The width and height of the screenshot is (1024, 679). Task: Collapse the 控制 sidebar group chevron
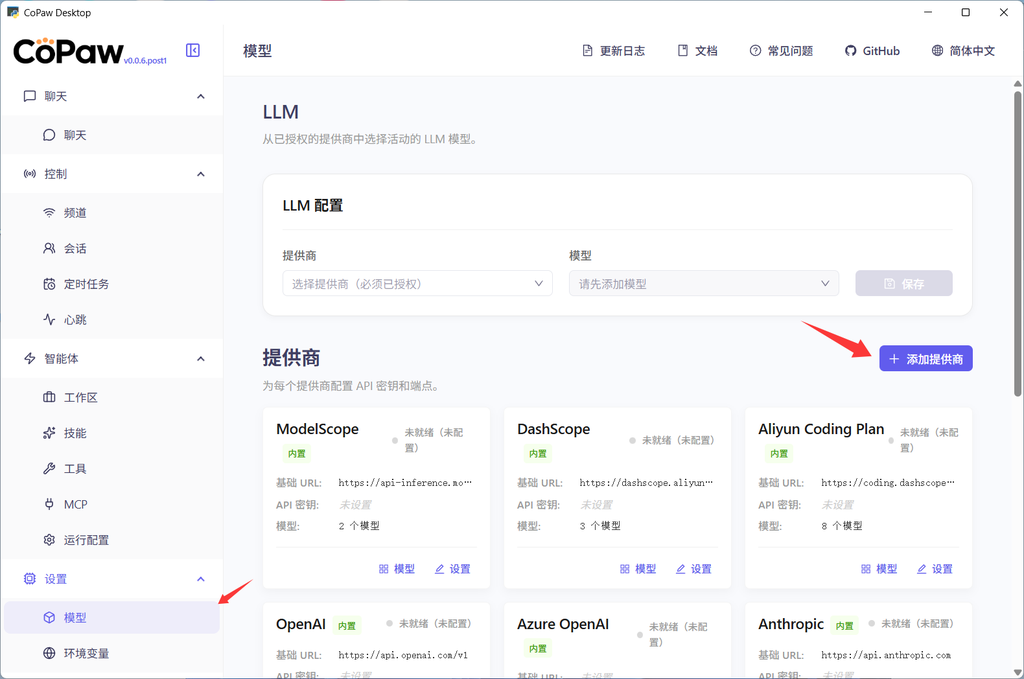pyautogui.click(x=200, y=174)
